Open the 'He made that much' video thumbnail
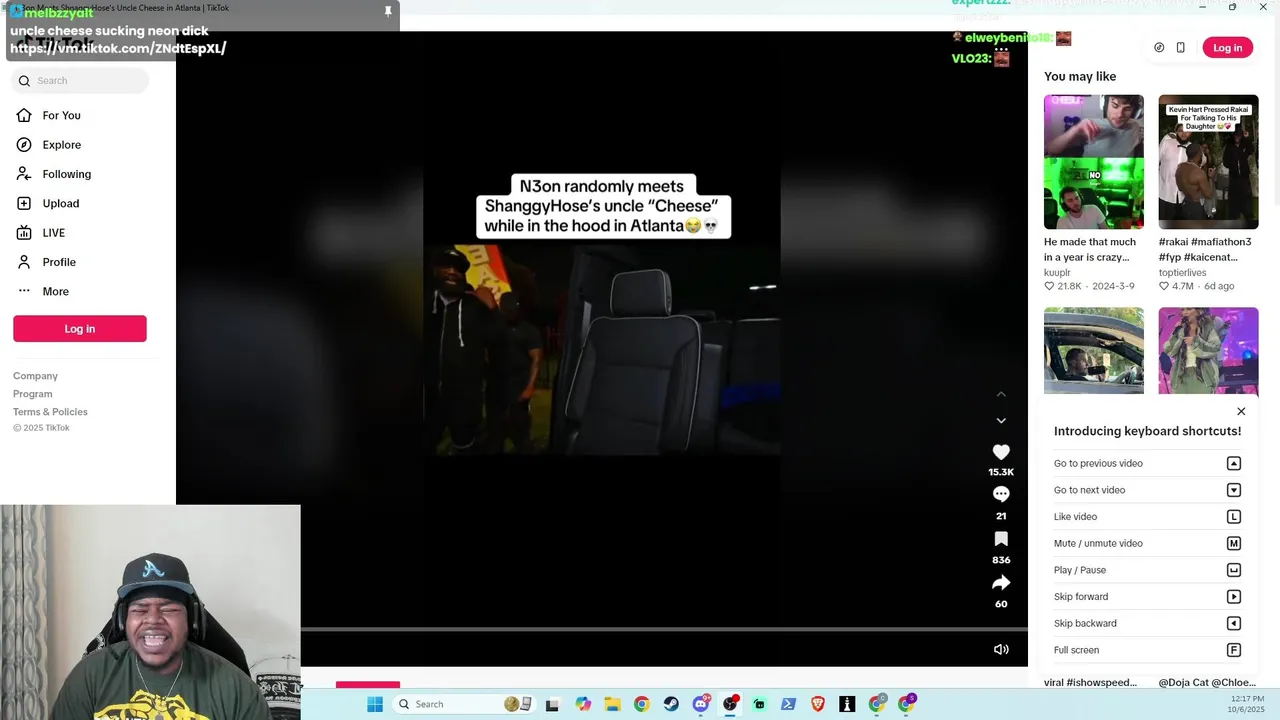The image size is (1280, 720). tap(1094, 162)
